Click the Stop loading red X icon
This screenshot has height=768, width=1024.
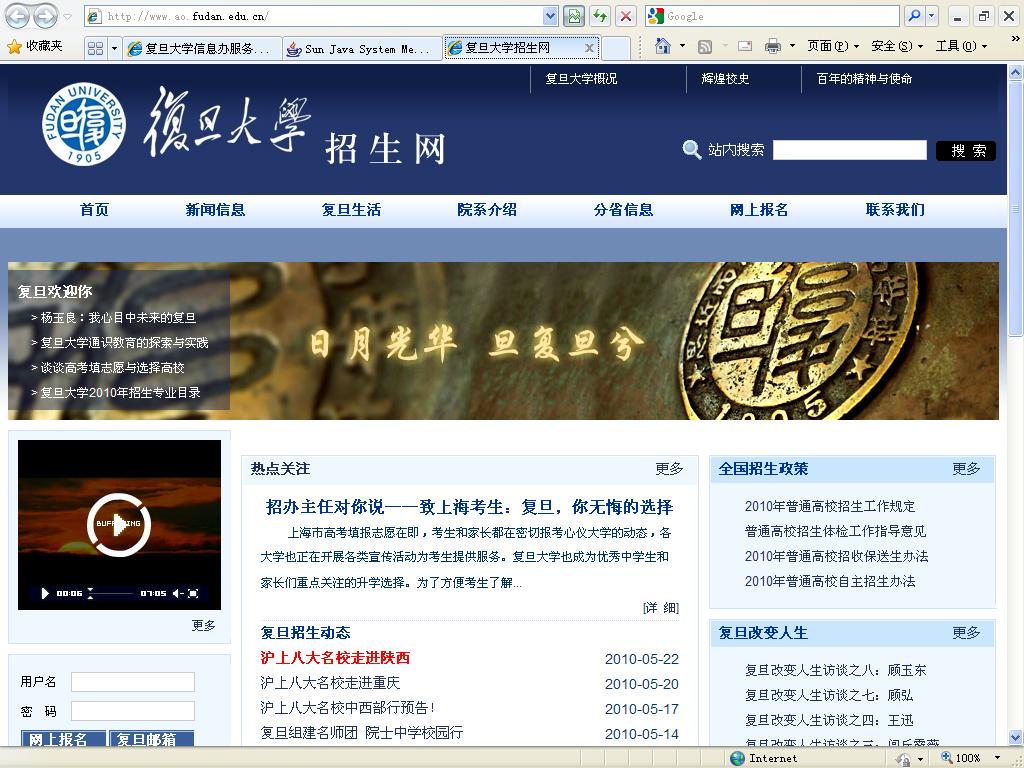click(626, 16)
